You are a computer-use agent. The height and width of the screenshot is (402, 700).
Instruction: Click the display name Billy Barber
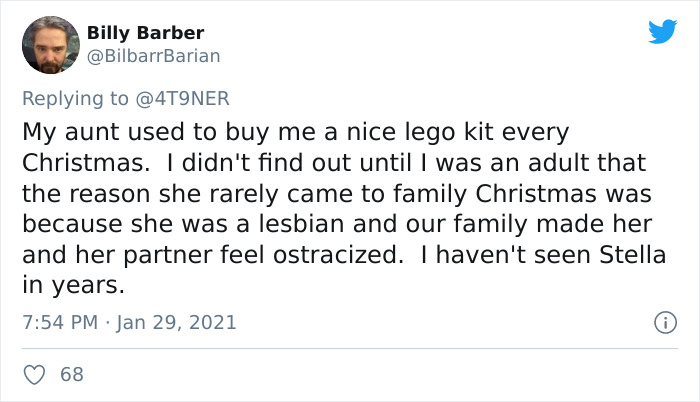pyautogui.click(x=145, y=33)
